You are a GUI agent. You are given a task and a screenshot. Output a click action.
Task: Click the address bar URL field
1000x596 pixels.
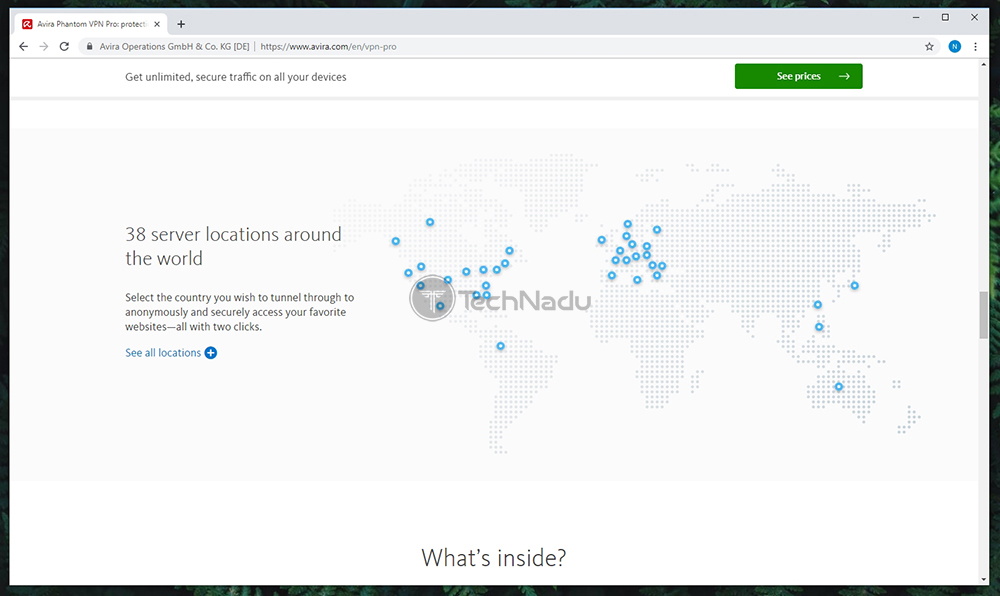[510, 47]
